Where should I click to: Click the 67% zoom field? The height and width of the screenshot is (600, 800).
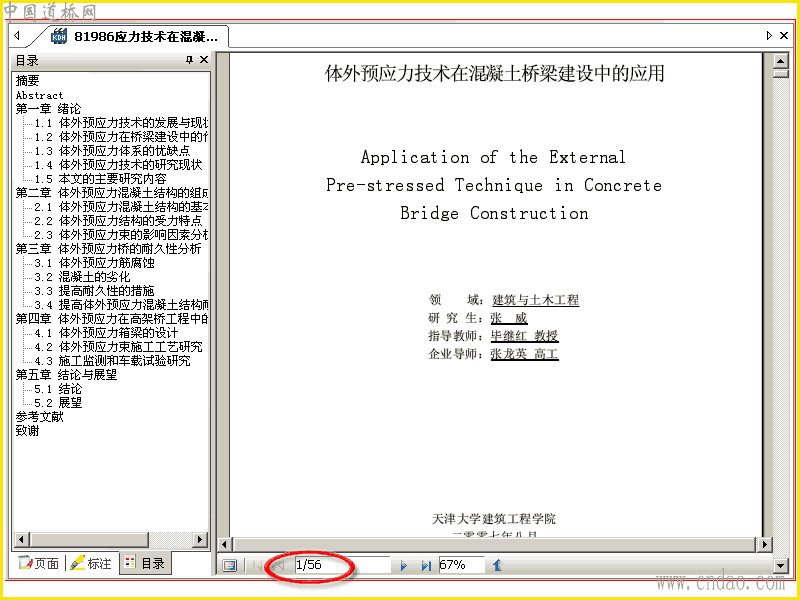pyautogui.click(x=461, y=565)
